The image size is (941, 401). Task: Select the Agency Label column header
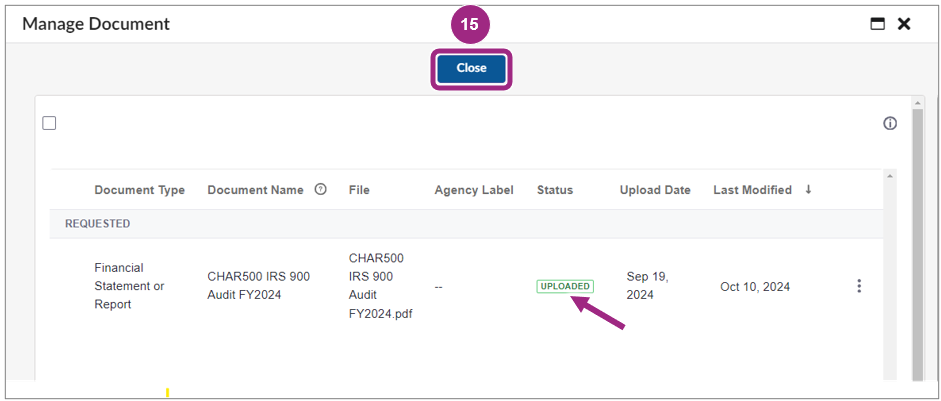[x=474, y=190]
